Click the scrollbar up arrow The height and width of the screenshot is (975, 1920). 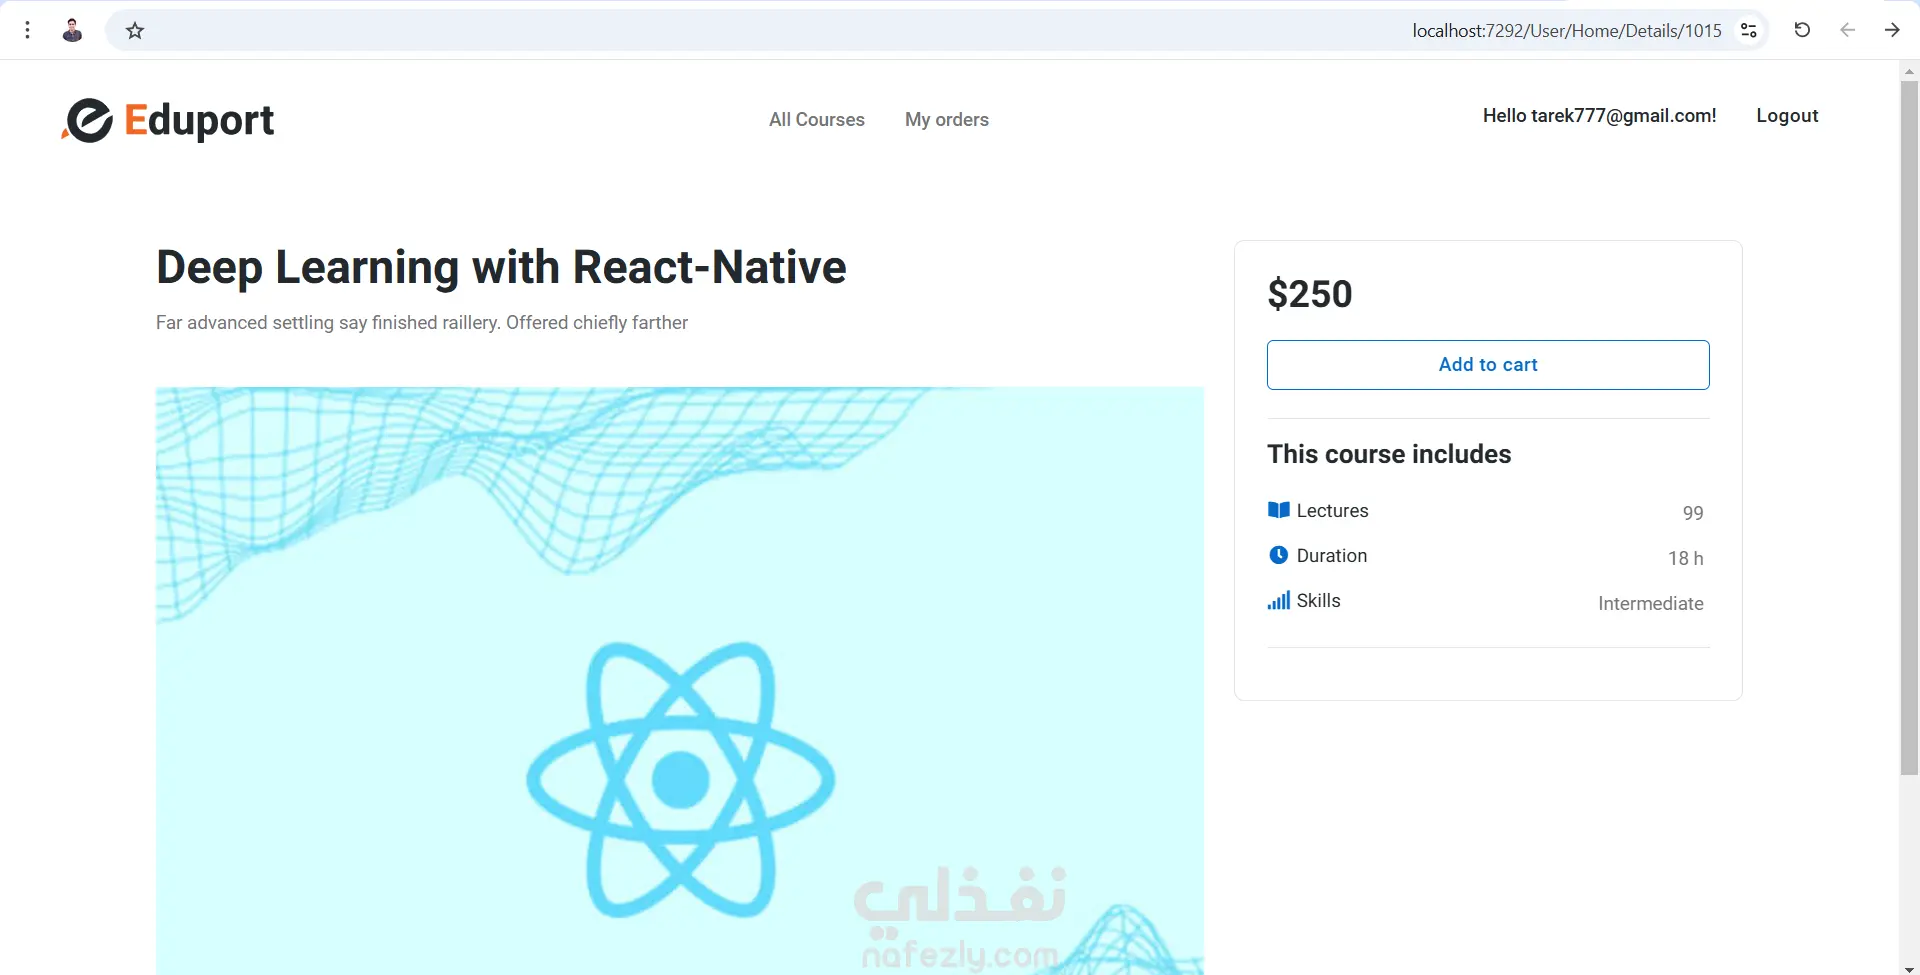point(1909,71)
